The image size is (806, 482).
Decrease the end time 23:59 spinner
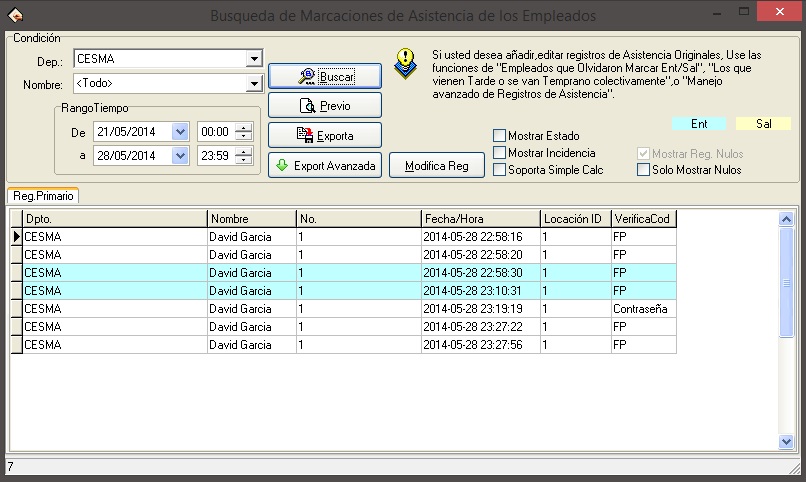(x=244, y=160)
